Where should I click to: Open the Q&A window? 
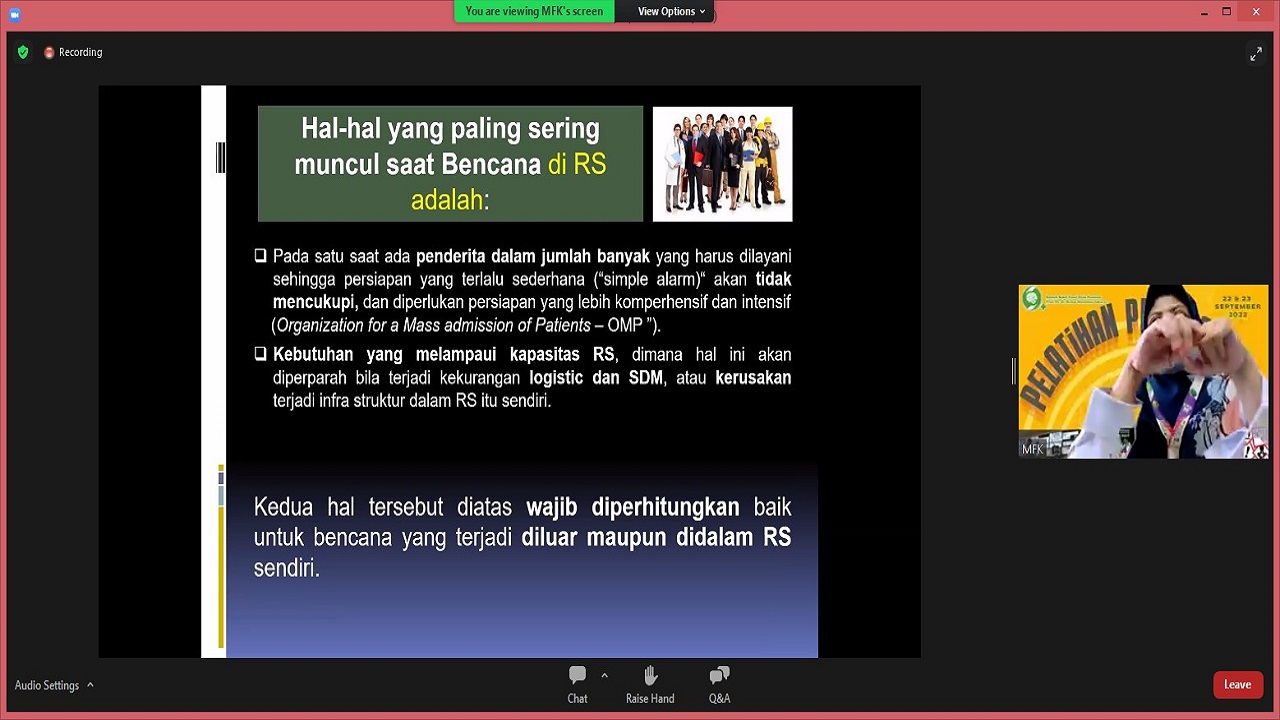point(719,685)
